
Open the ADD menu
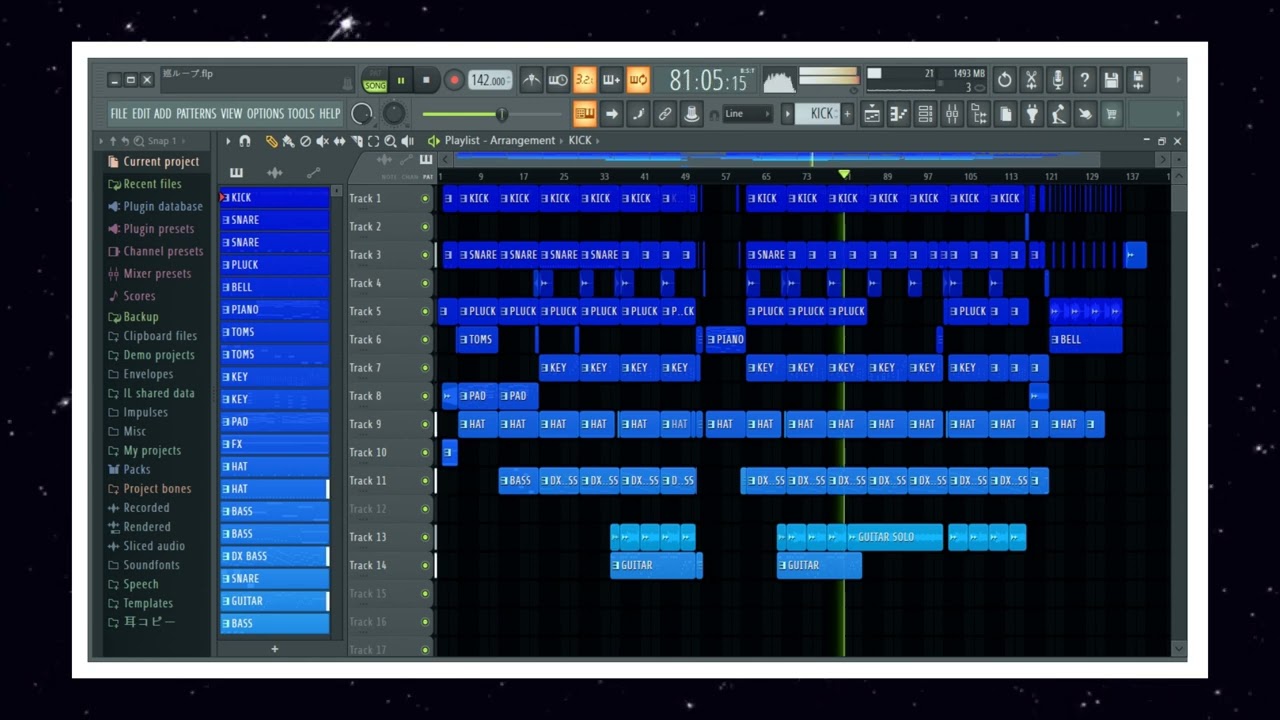click(163, 114)
